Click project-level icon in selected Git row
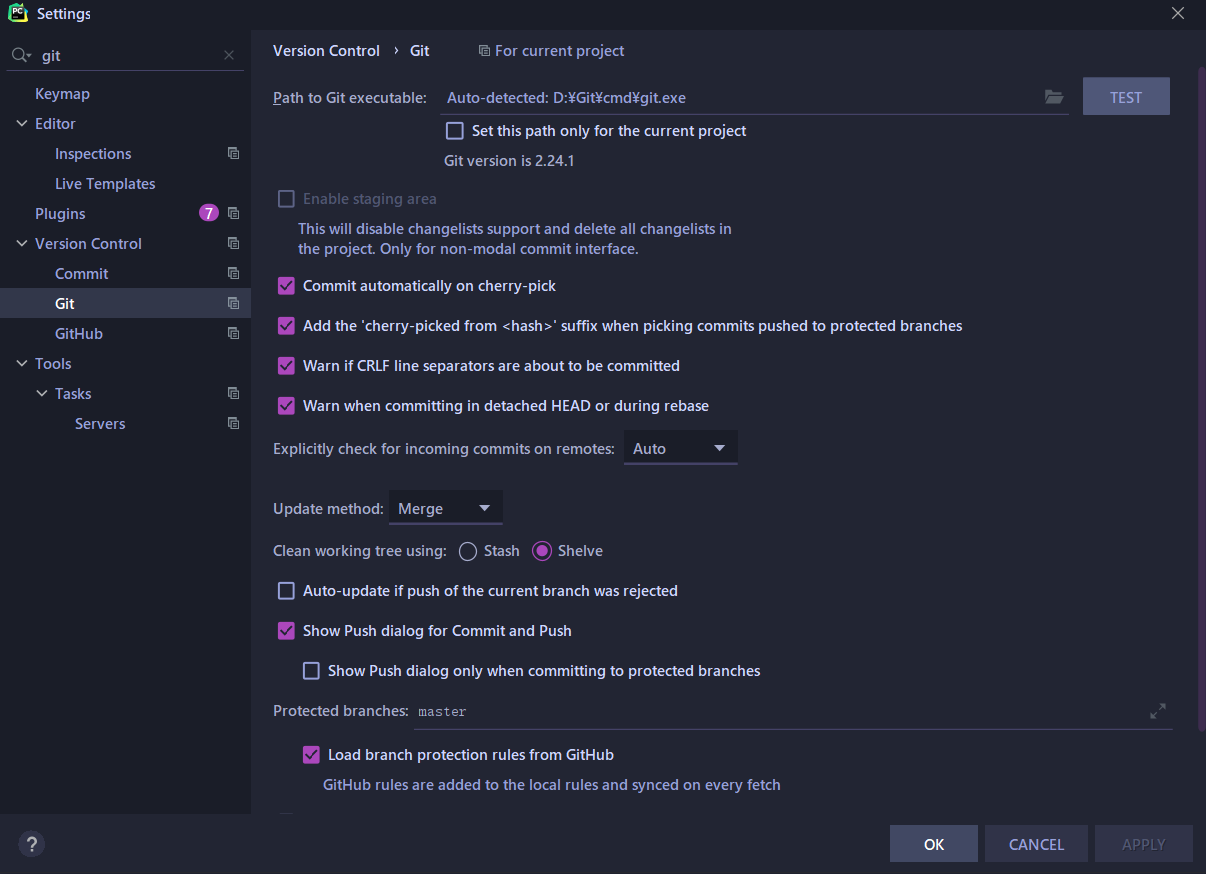 pyautogui.click(x=233, y=303)
